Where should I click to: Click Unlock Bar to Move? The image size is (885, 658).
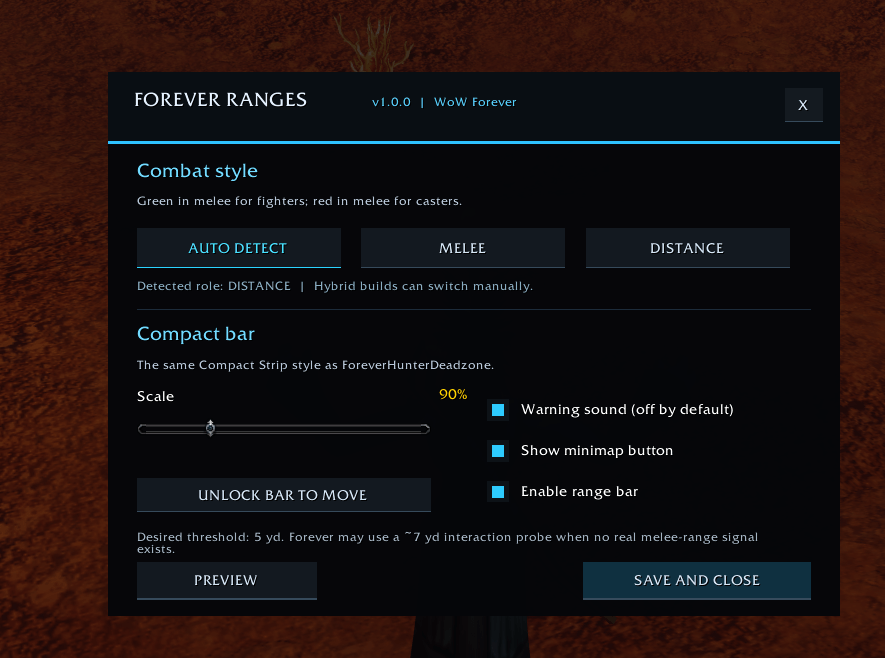pos(283,495)
